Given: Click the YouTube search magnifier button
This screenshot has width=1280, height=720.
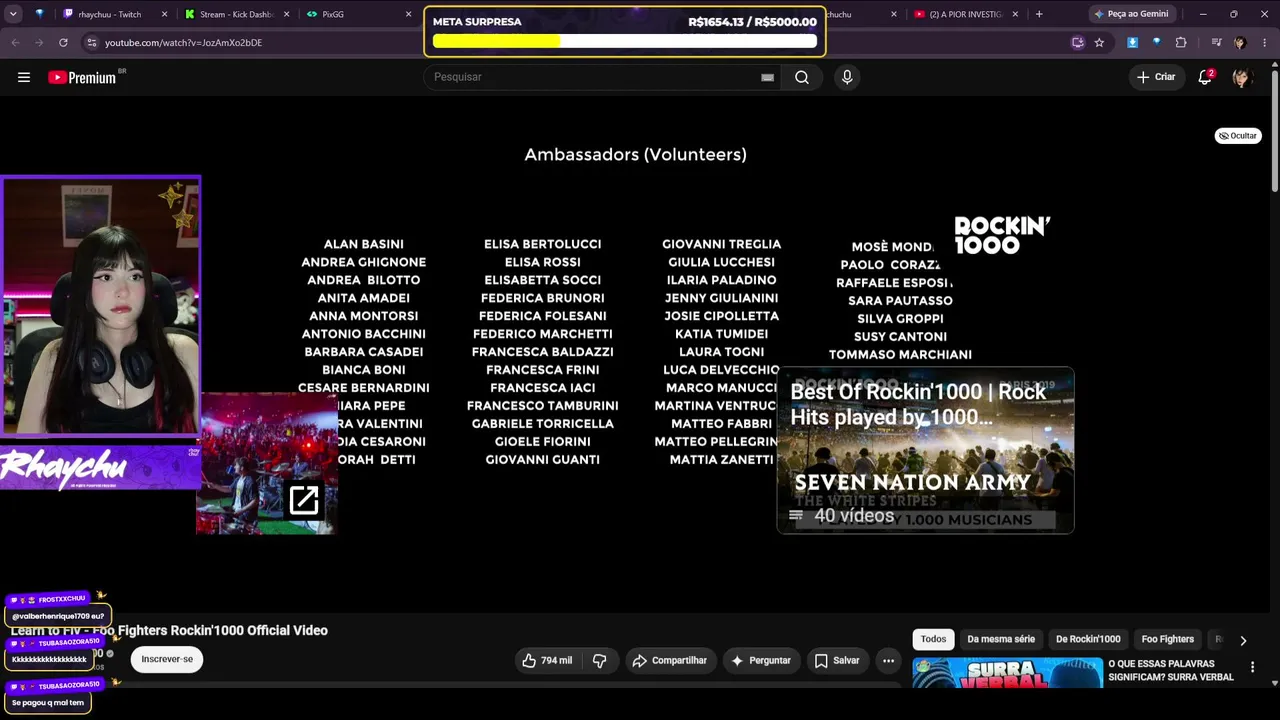Looking at the screenshot, I should coord(802,77).
